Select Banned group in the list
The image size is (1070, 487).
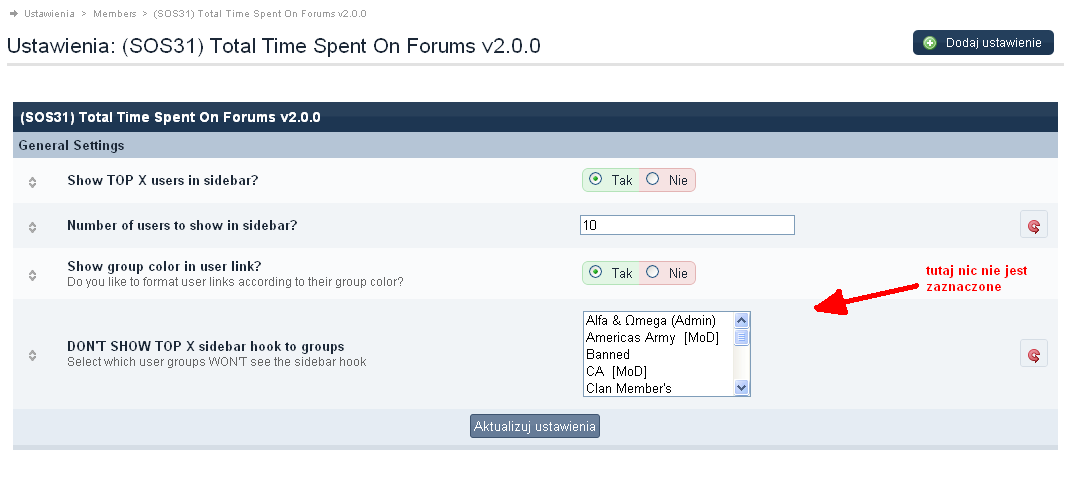pyautogui.click(x=608, y=355)
